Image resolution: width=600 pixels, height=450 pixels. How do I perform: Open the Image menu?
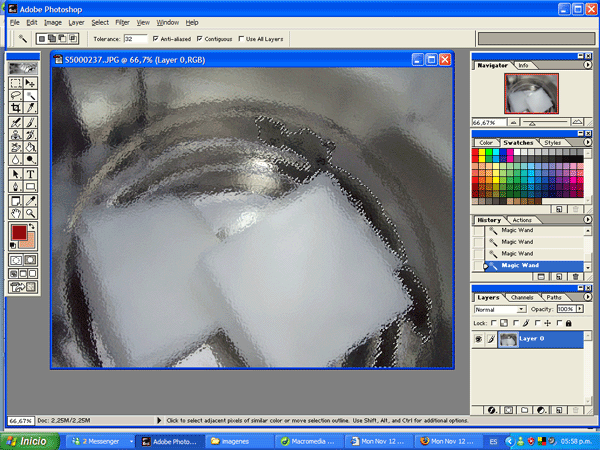tap(53, 23)
